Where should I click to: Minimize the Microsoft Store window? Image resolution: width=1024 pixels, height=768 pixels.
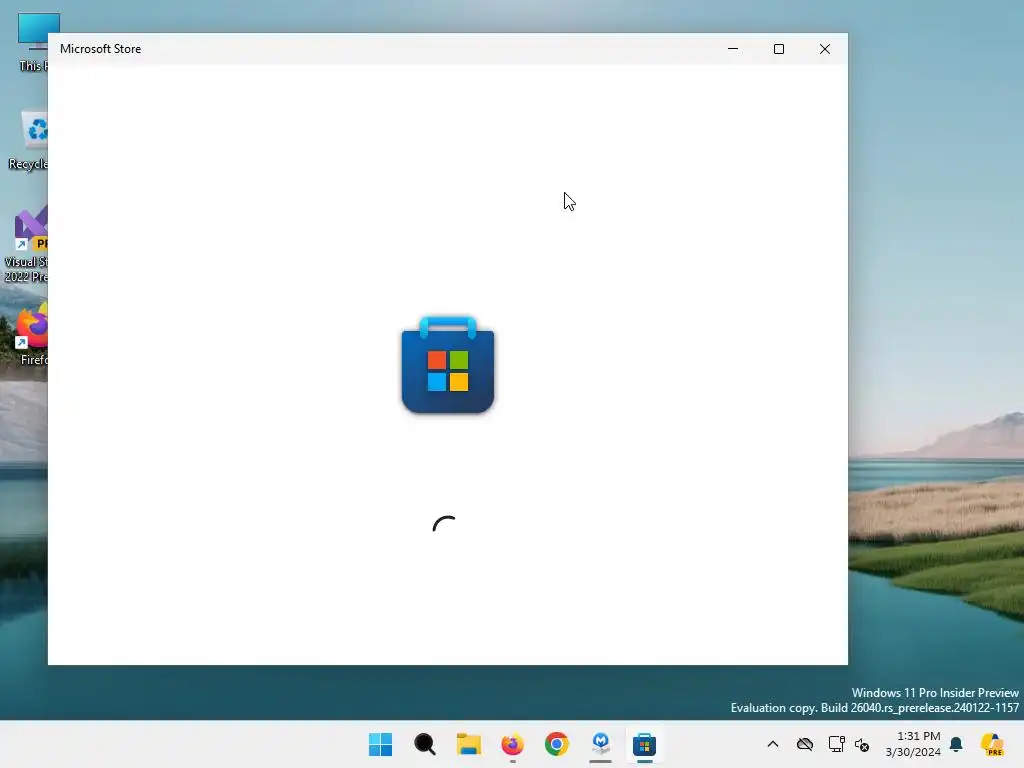733,49
